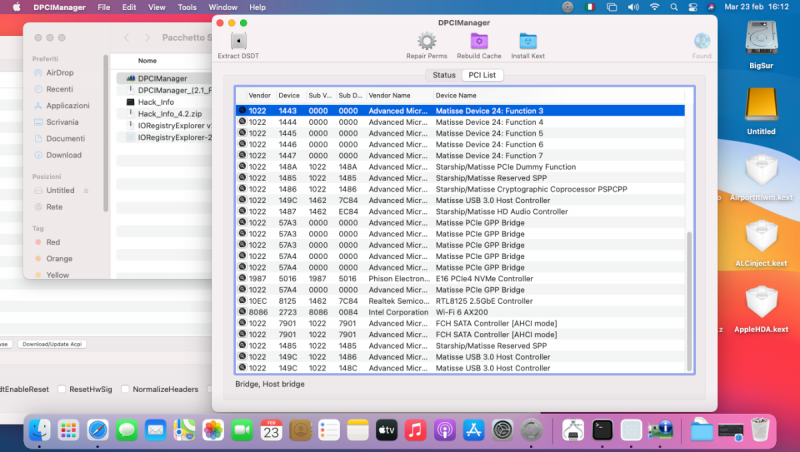Screen dimensions: 800x452
Task: Select the Orange tag in Finder sidebar
Action: tap(59, 258)
